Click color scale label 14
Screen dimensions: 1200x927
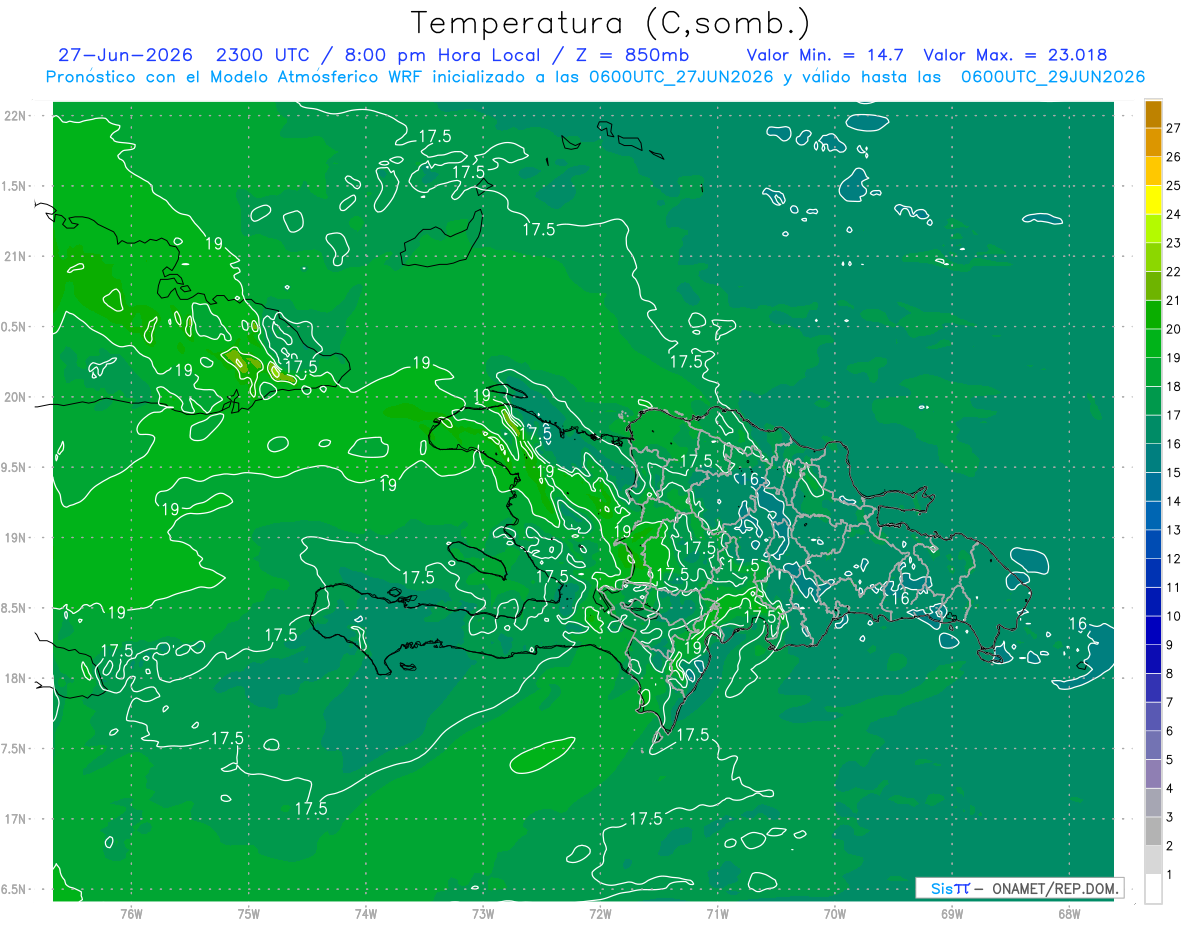pyautogui.click(x=1173, y=501)
